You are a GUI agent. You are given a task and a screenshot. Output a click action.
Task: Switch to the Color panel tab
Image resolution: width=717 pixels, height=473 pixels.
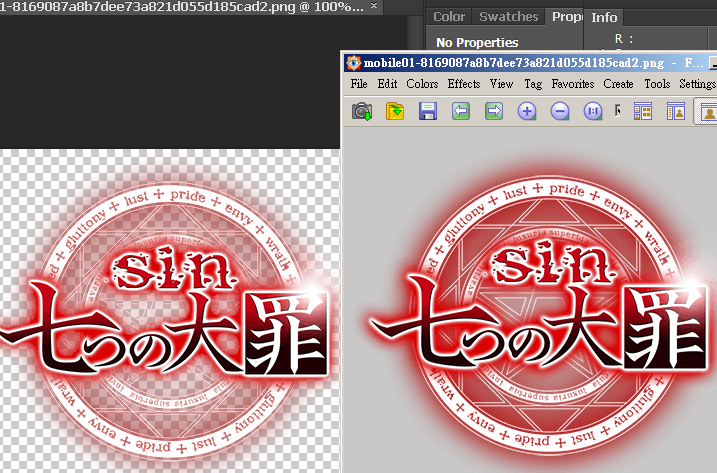449,16
